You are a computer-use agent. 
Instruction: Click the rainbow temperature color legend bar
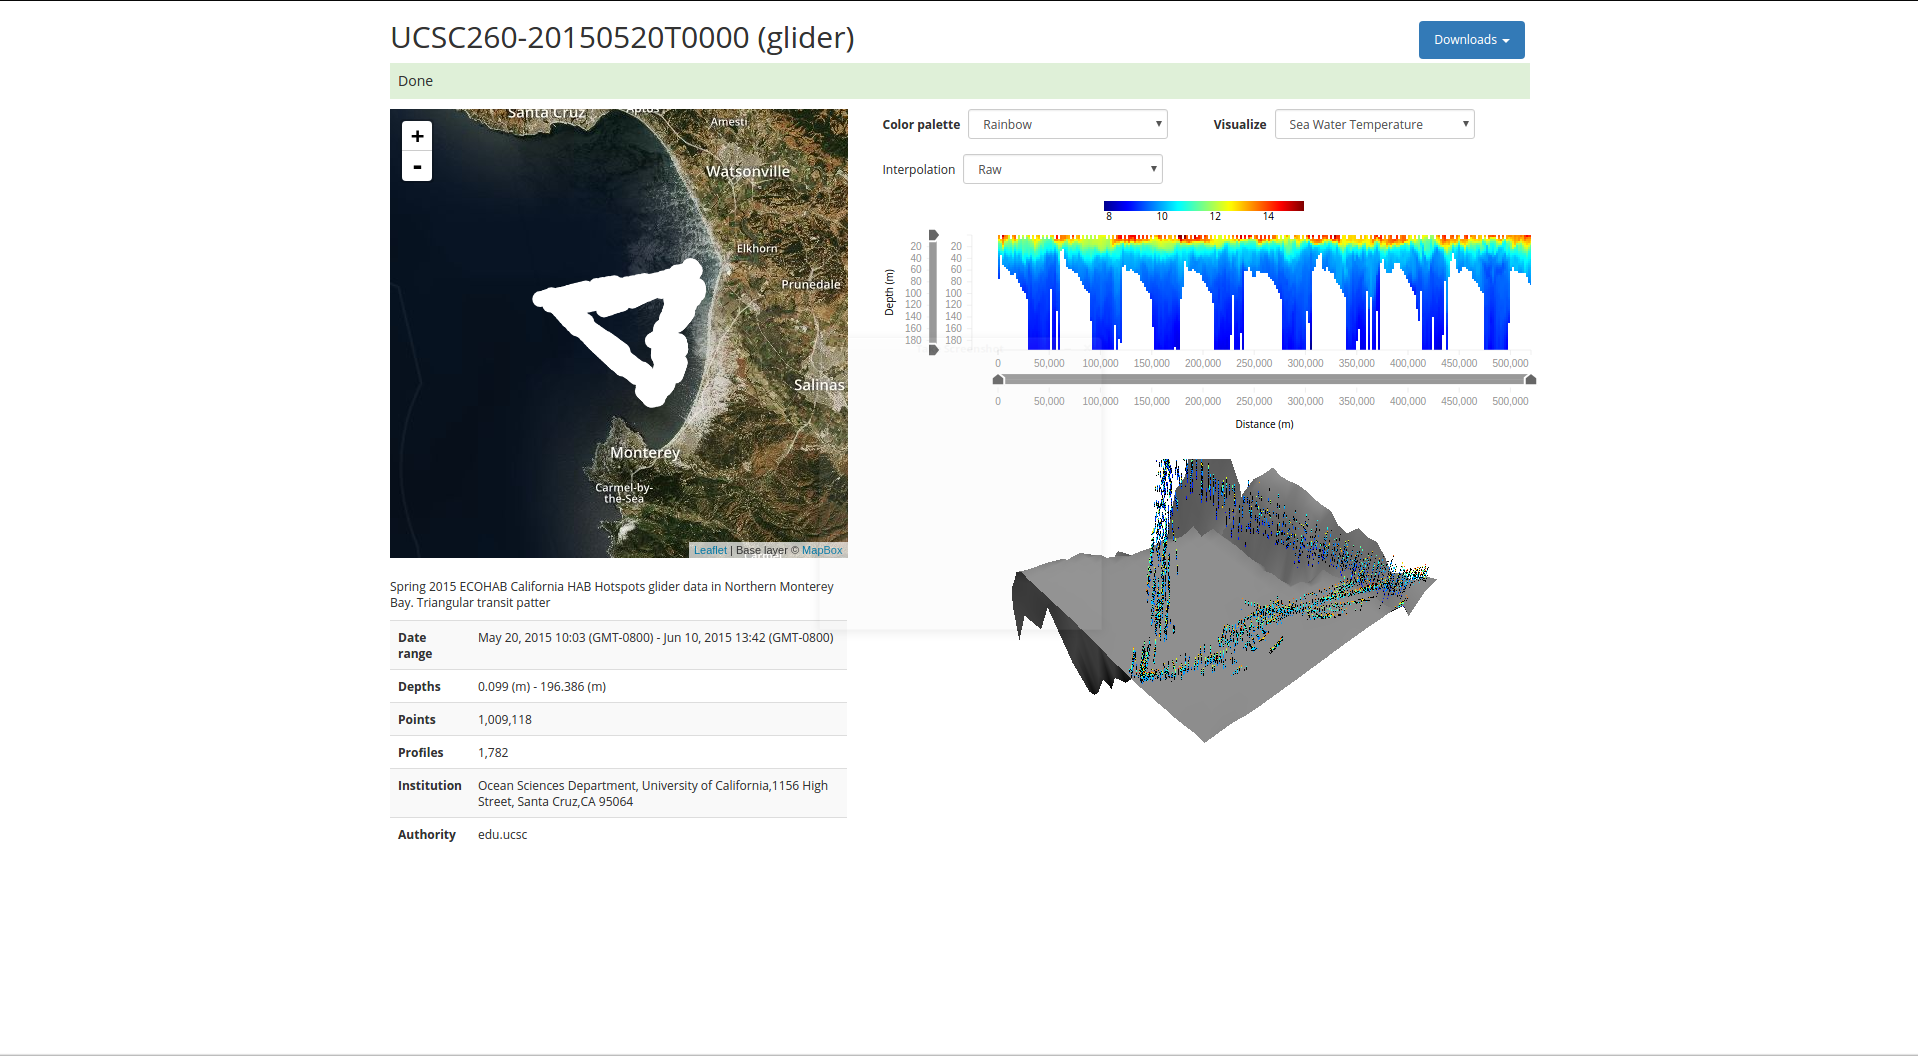coord(1204,206)
